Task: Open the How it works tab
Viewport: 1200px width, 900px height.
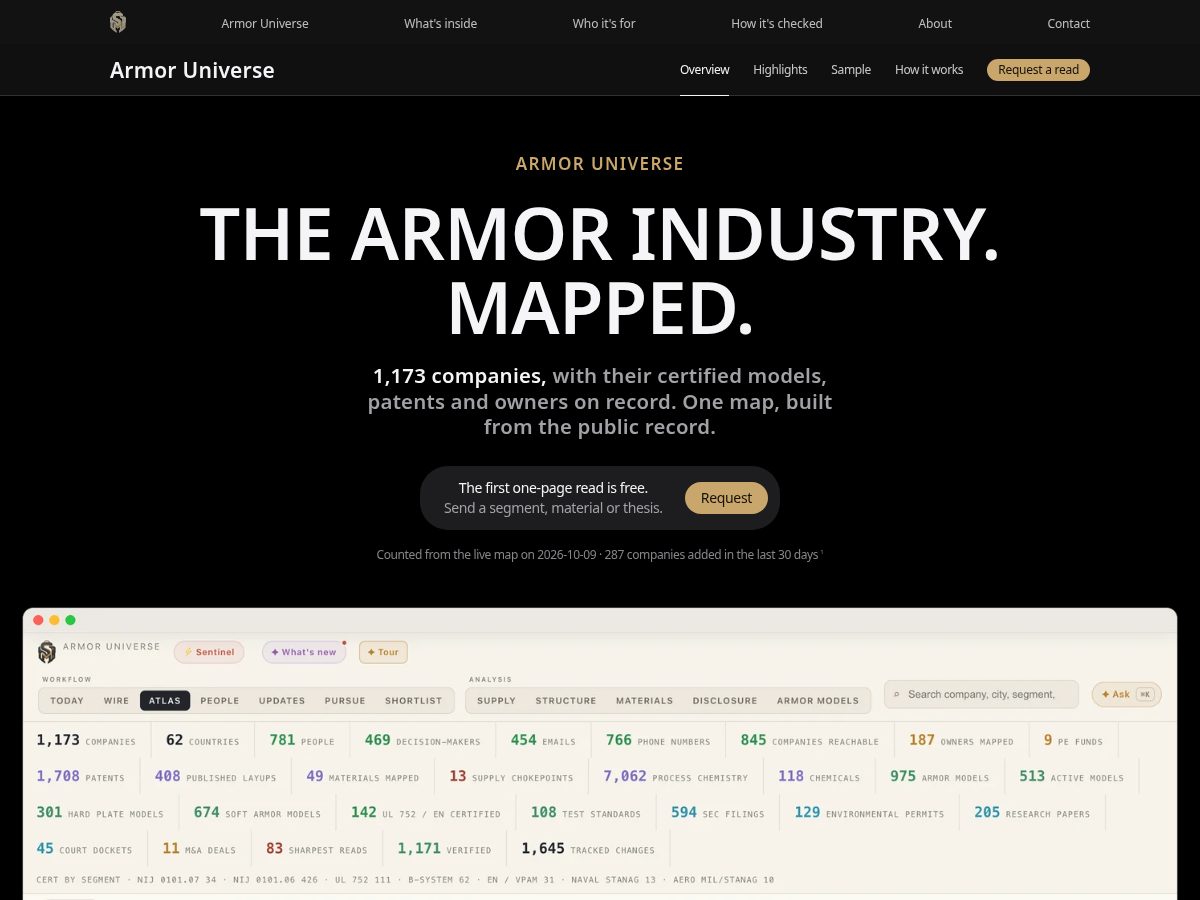Action: tap(929, 70)
